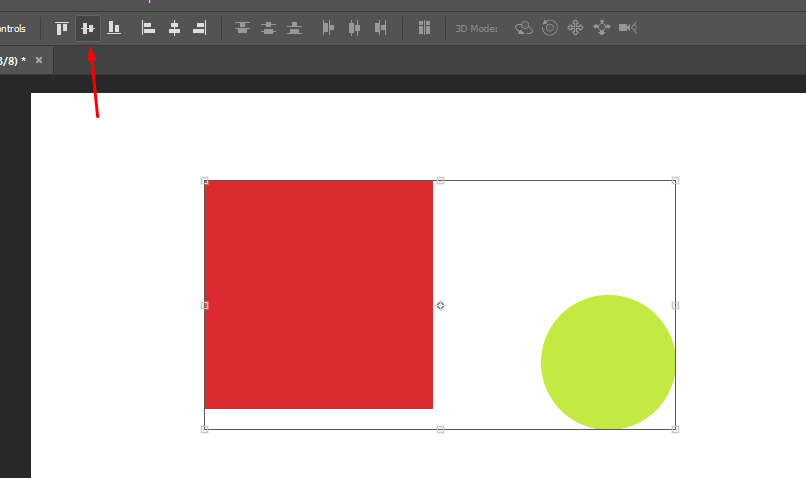Image resolution: width=806 pixels, height=478 pixels.
Task: Click bottom-left transform handle
Action: [205, 429]
